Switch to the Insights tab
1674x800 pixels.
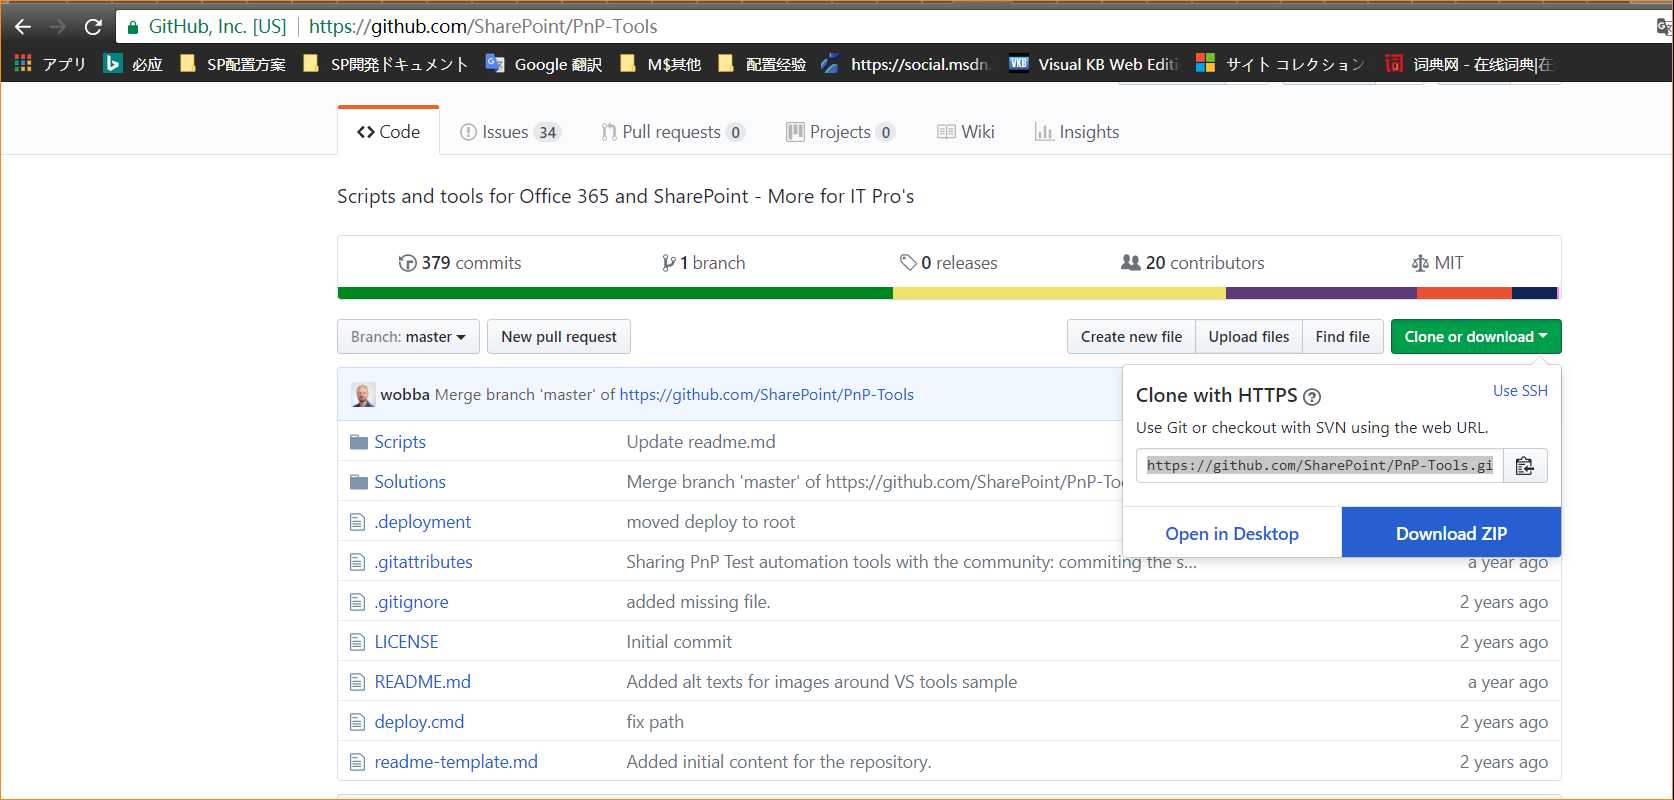[1077, 132]
